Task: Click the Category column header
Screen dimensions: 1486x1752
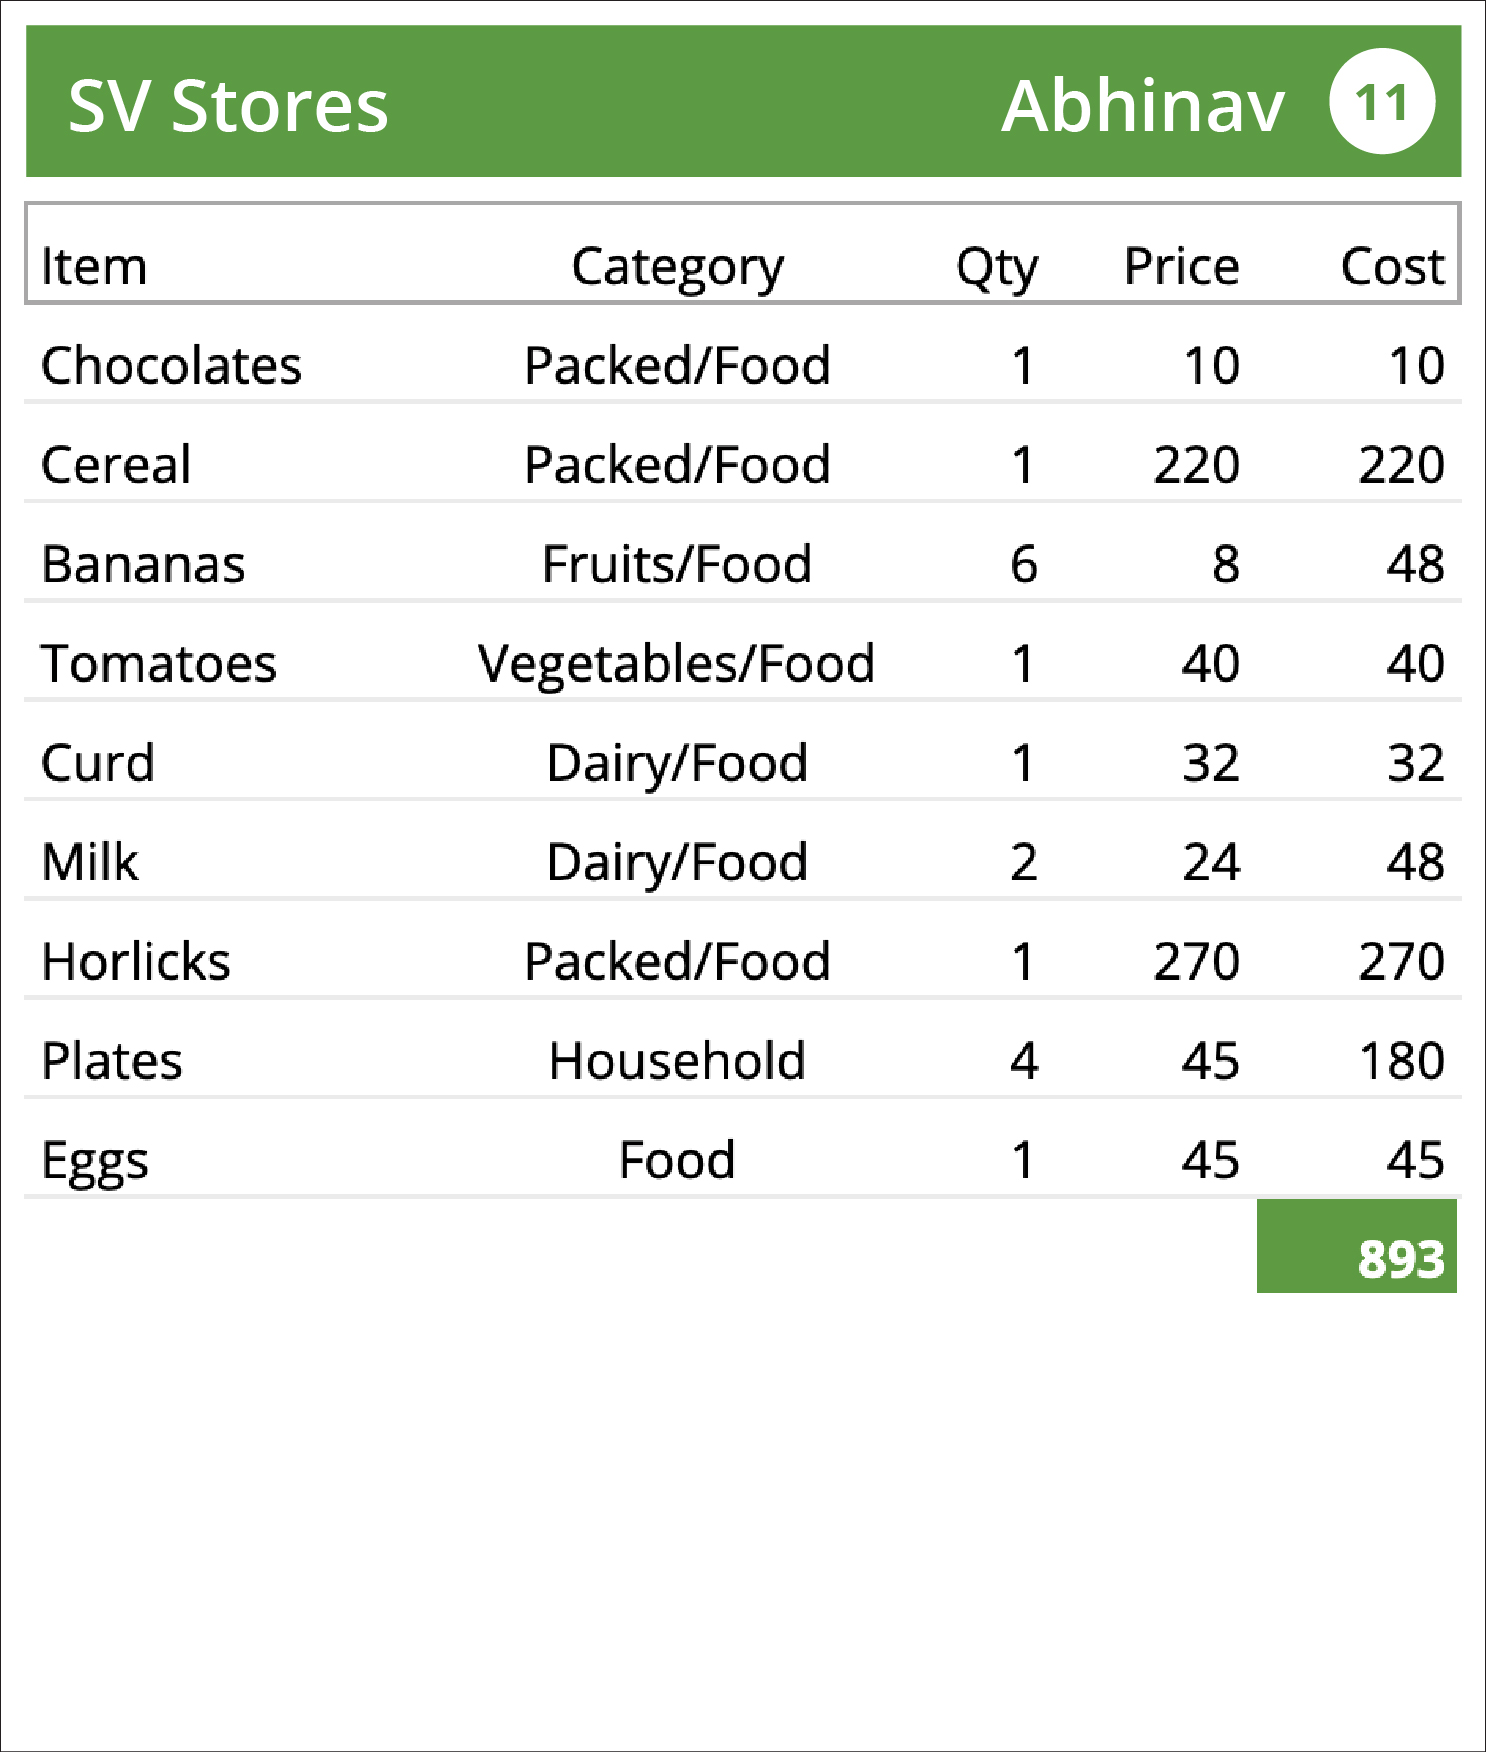Action: click(x=677, y=268)
